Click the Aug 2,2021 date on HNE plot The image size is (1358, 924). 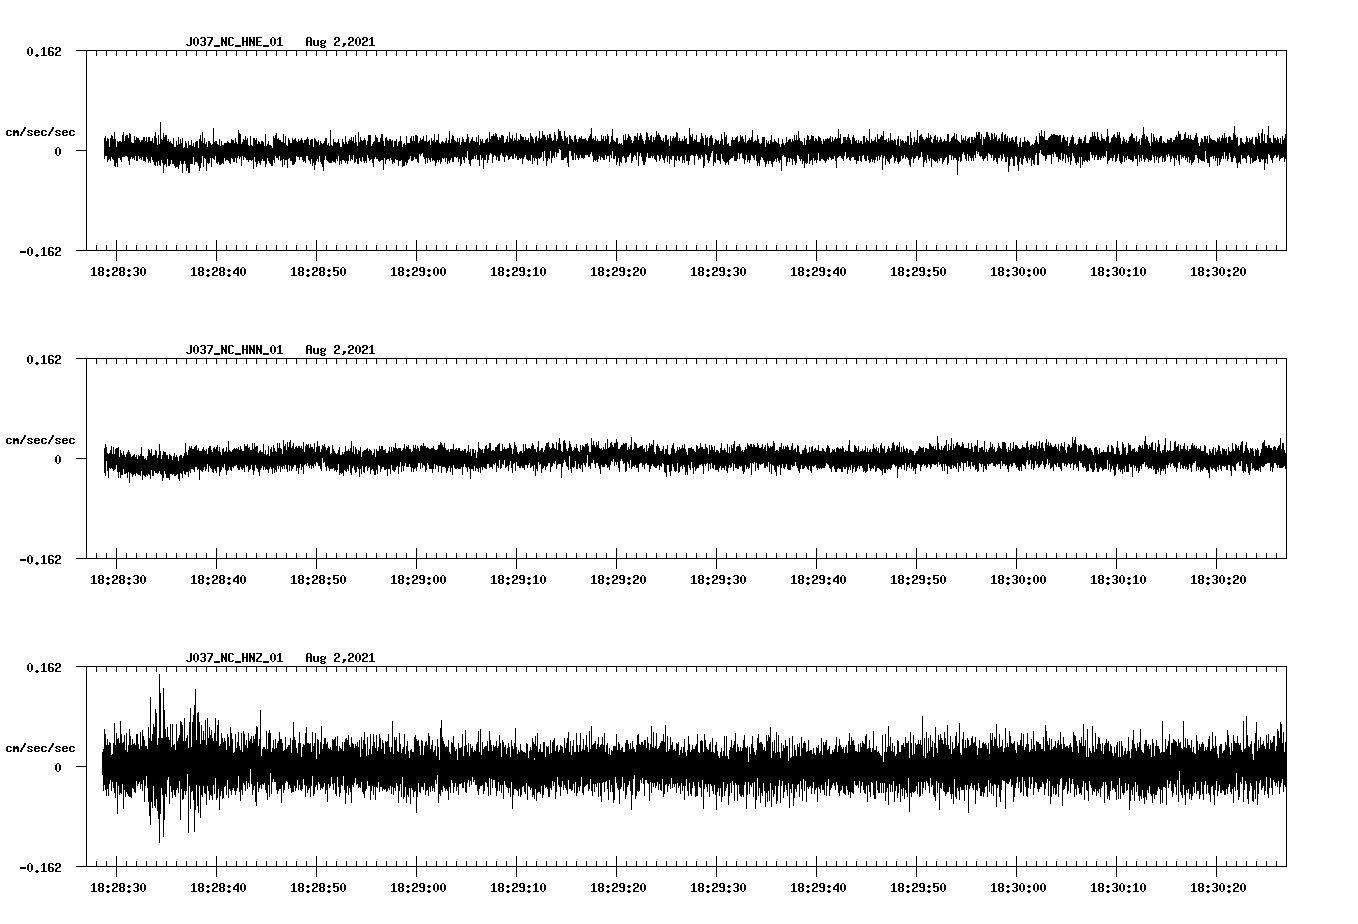[x=340, y=42]
